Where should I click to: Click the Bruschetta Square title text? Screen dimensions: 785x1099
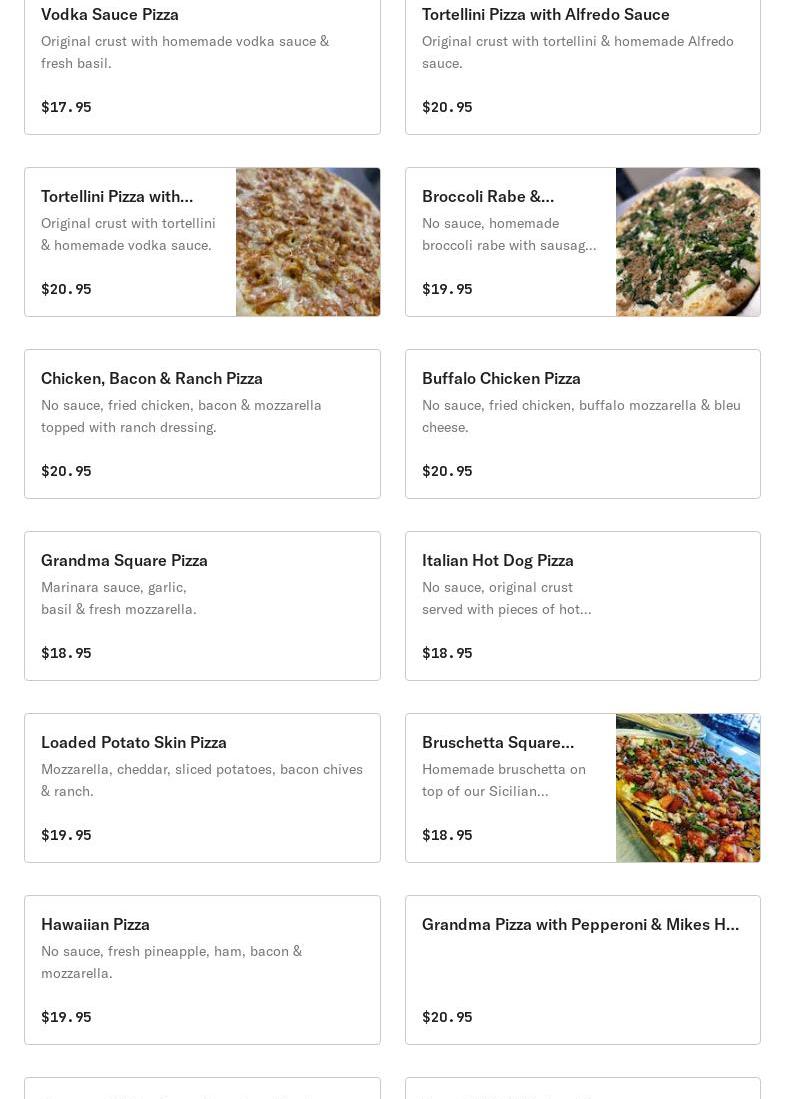pos(498,742)
